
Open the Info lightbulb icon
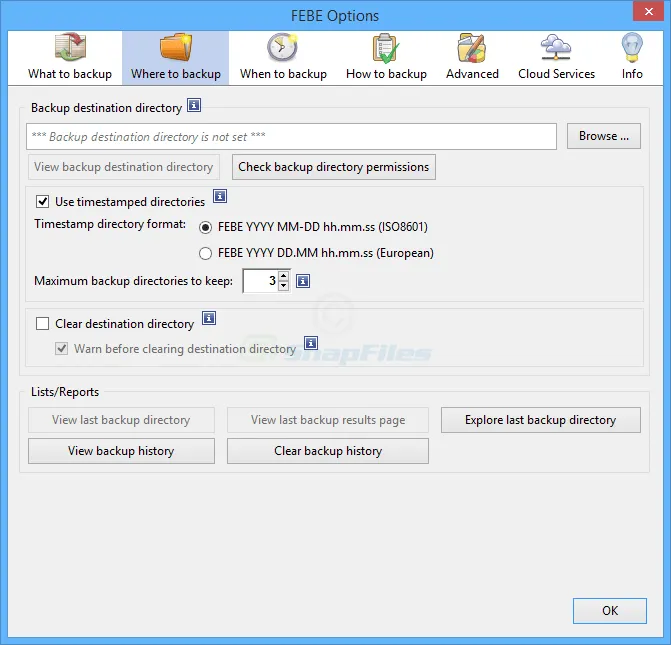tap(632, 48)
